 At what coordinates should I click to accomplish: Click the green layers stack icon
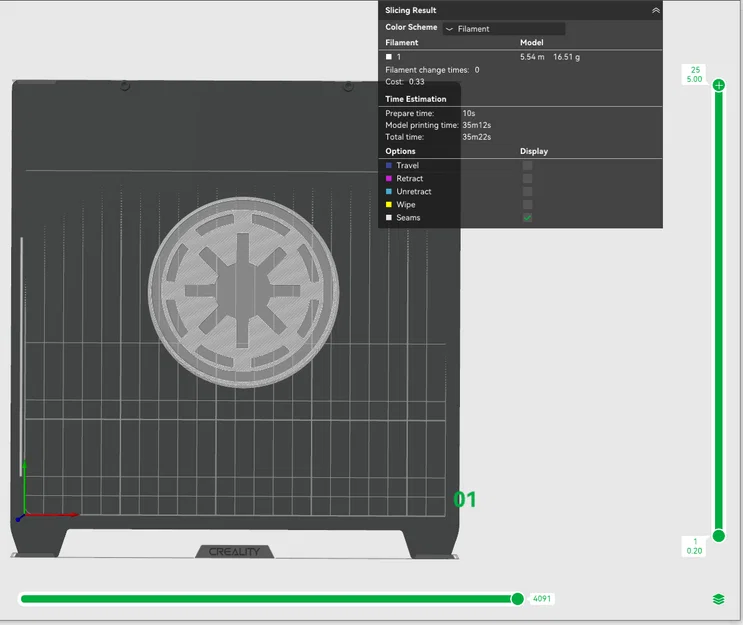718,599
